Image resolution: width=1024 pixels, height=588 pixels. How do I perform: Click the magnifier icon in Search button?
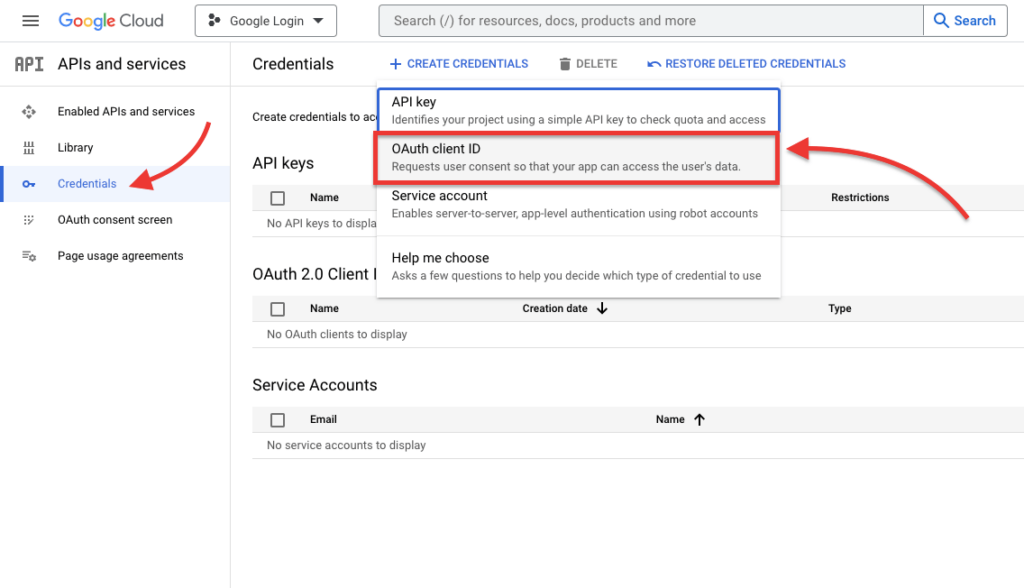coord(941,21)
